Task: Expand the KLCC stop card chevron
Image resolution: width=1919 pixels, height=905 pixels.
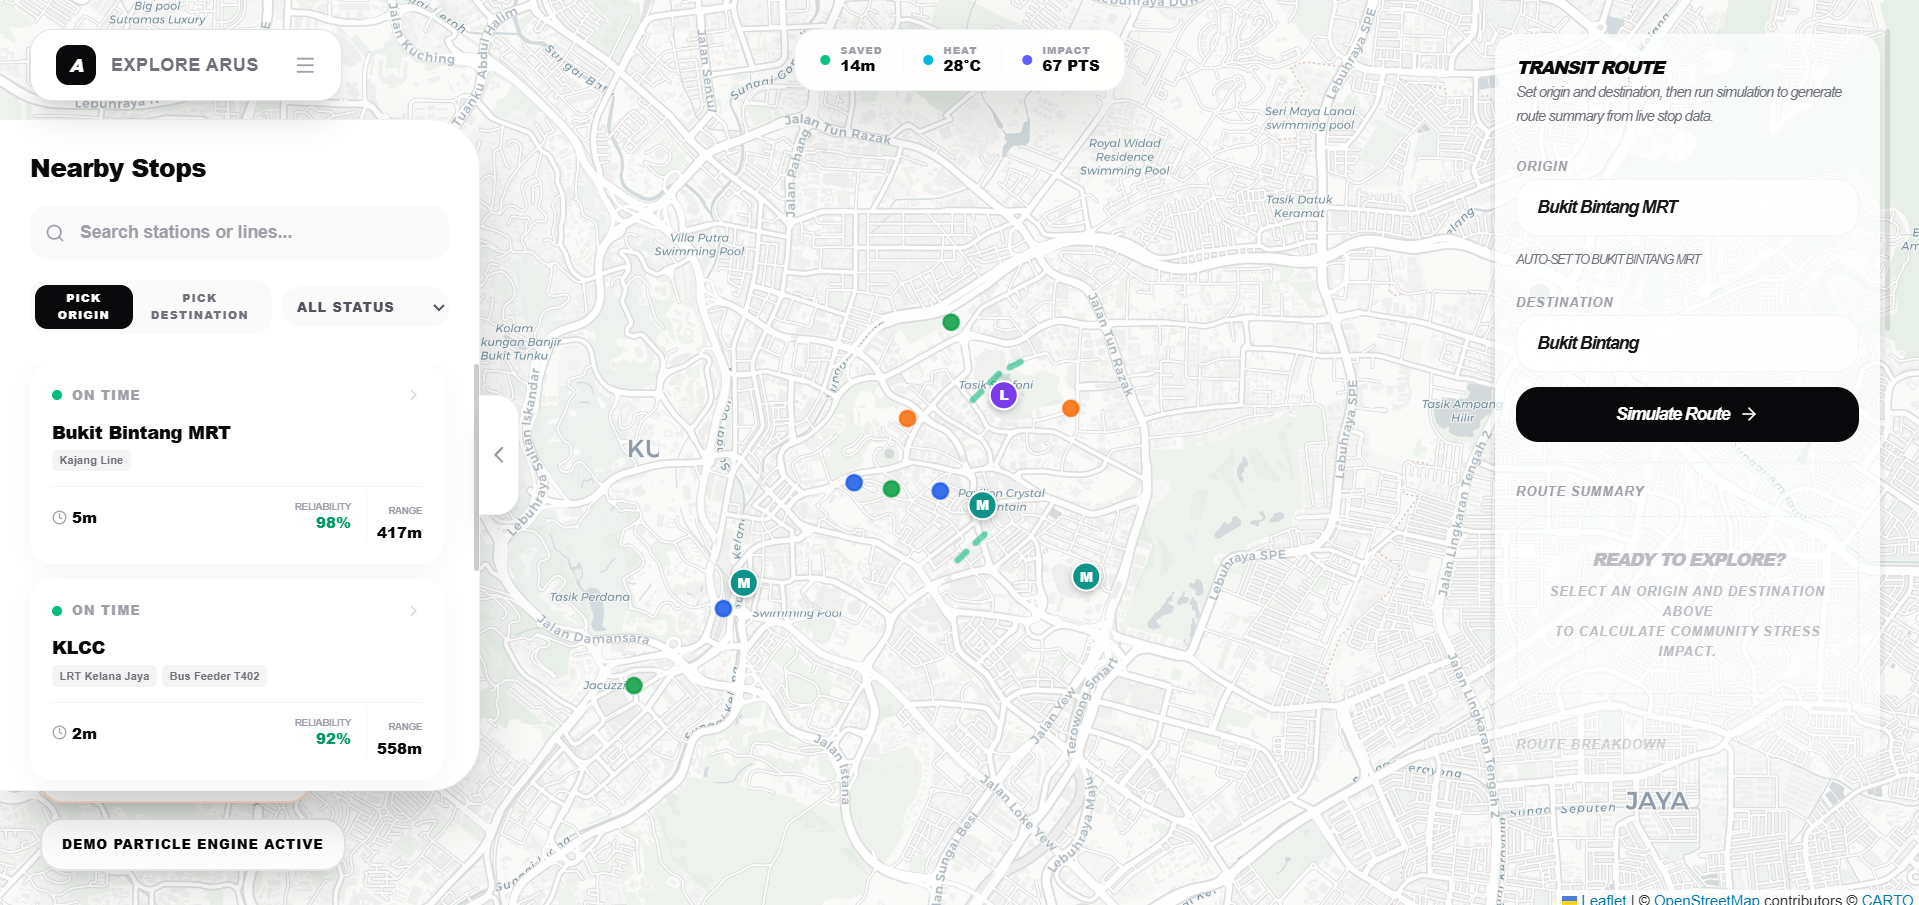Action: coord(413,611)
